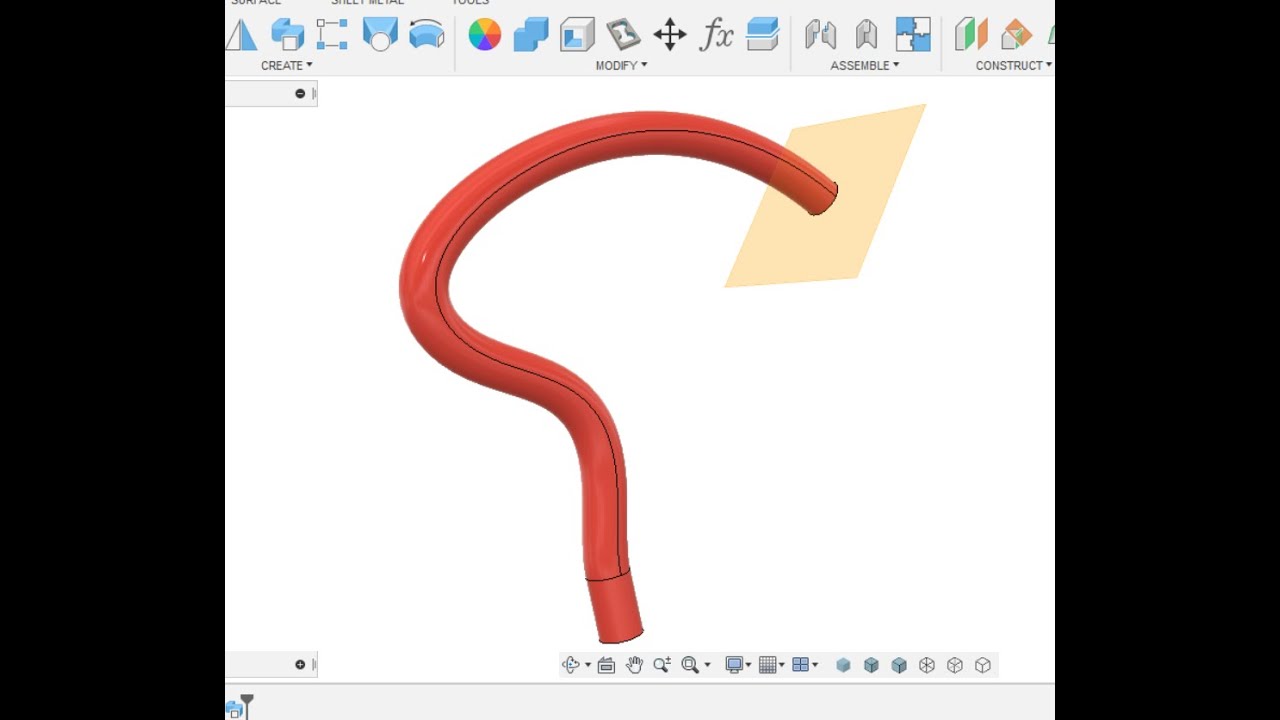The height and width of the screenshot is (720, 1280).
Task: Switch to second shaded cube visual style
Action: pos(871,665)
